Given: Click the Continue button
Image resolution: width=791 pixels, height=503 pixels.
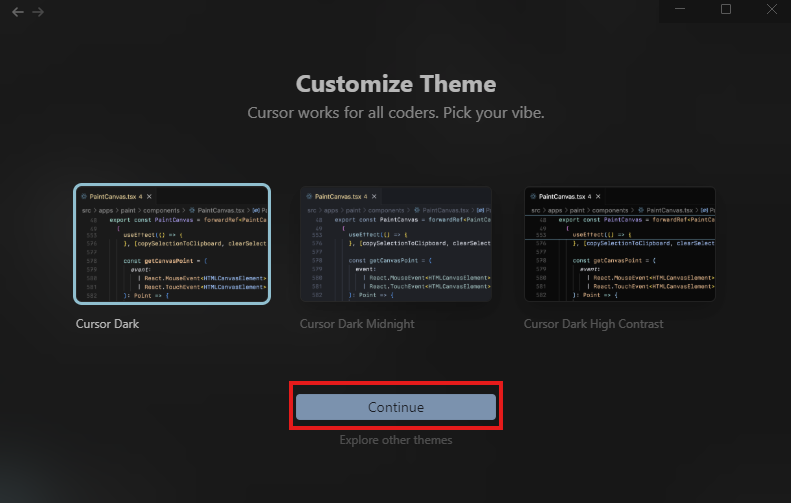Looking at the screenshot, I should click(396, 407).
